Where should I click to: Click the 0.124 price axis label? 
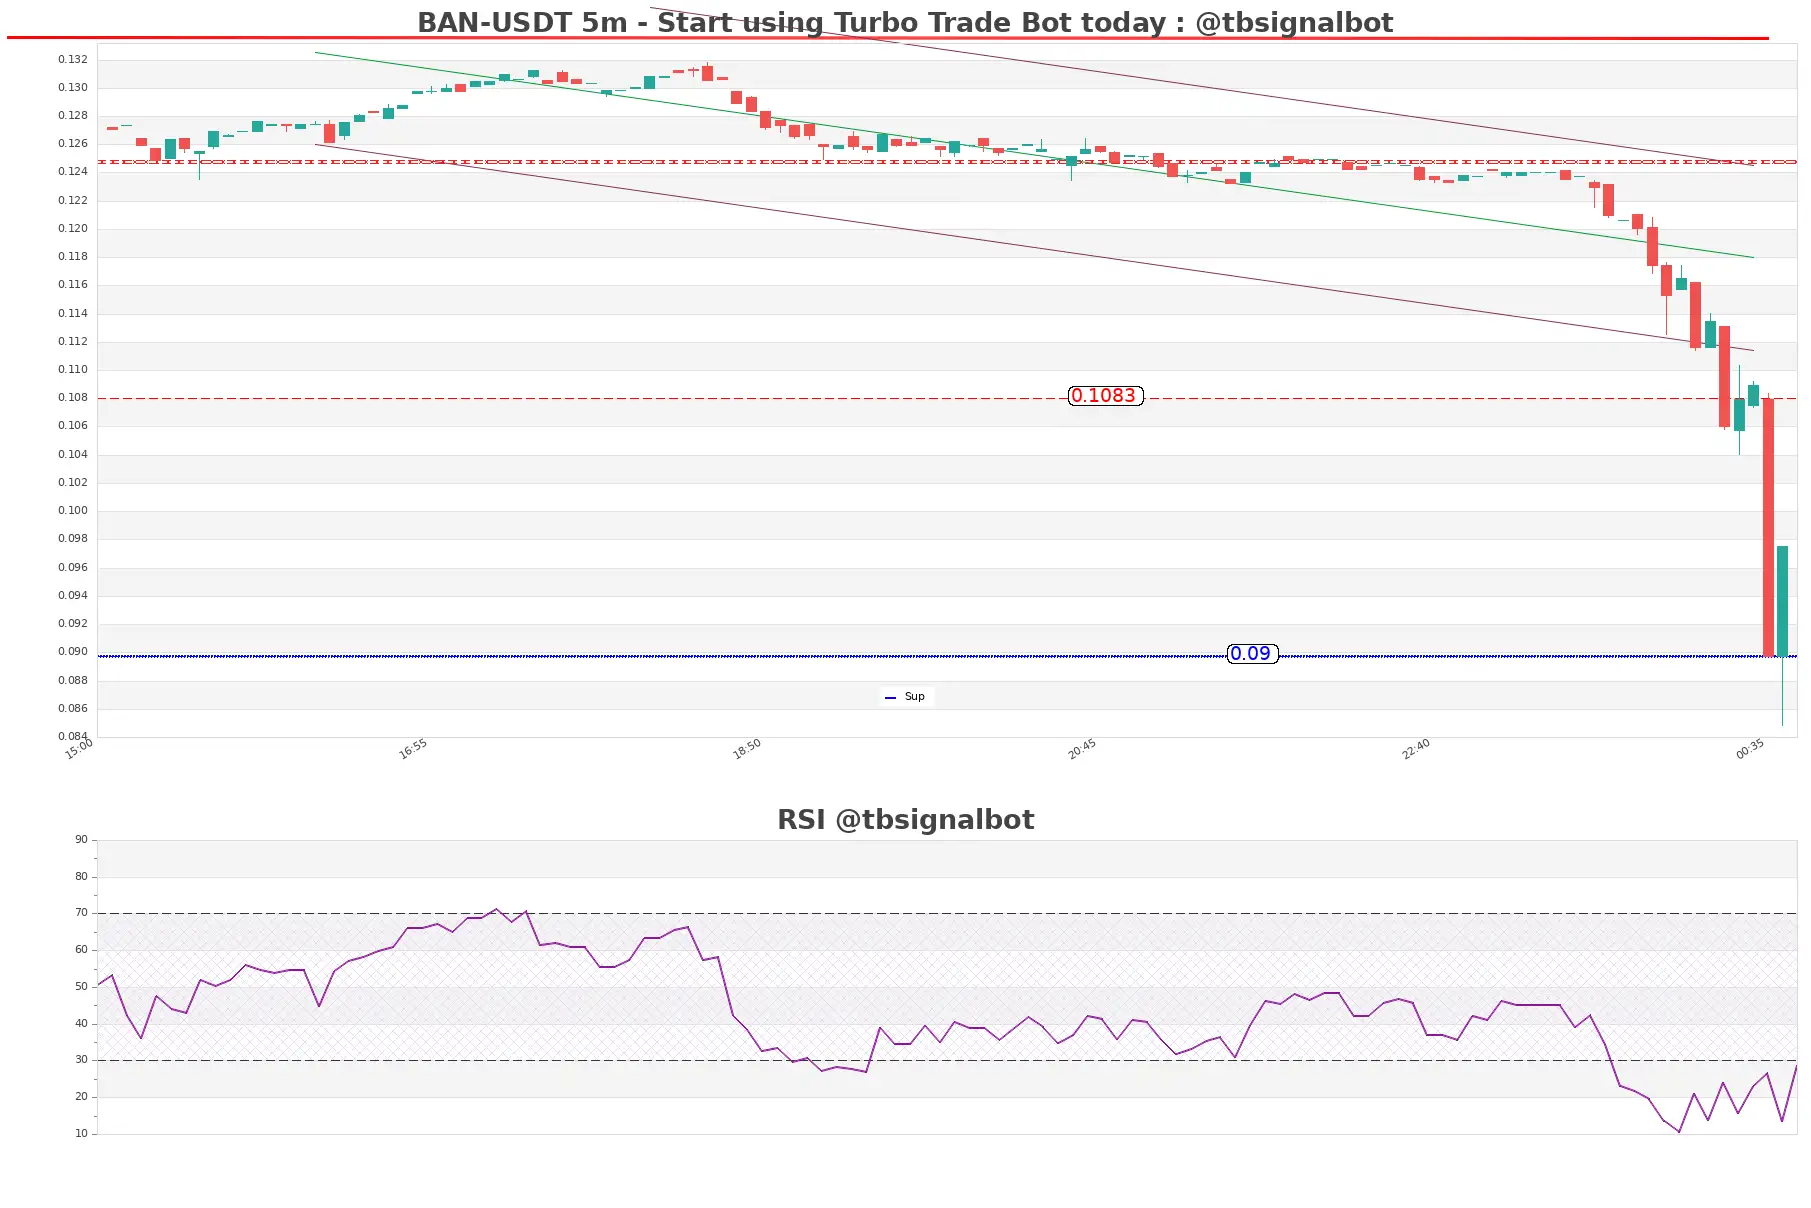coord(72,172)
